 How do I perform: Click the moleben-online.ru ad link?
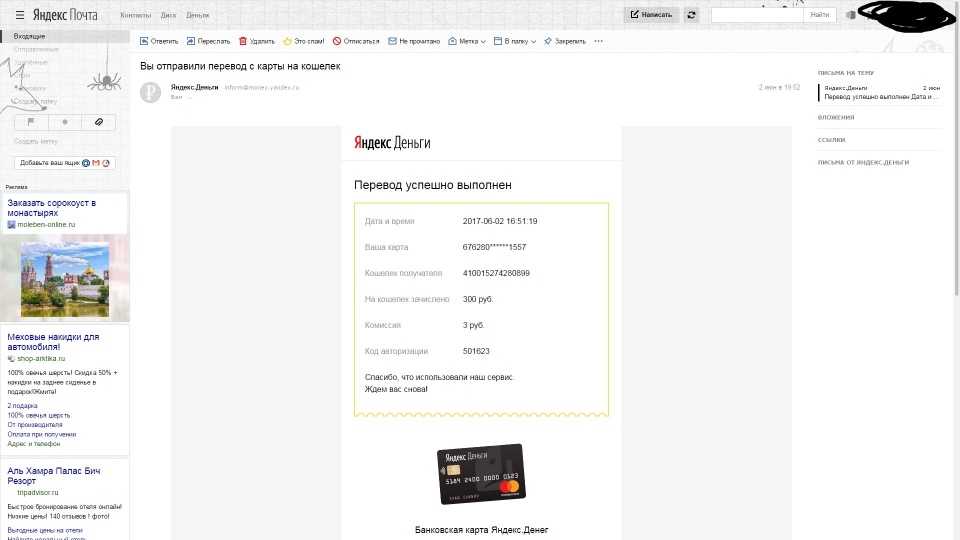tap(46, 225)
